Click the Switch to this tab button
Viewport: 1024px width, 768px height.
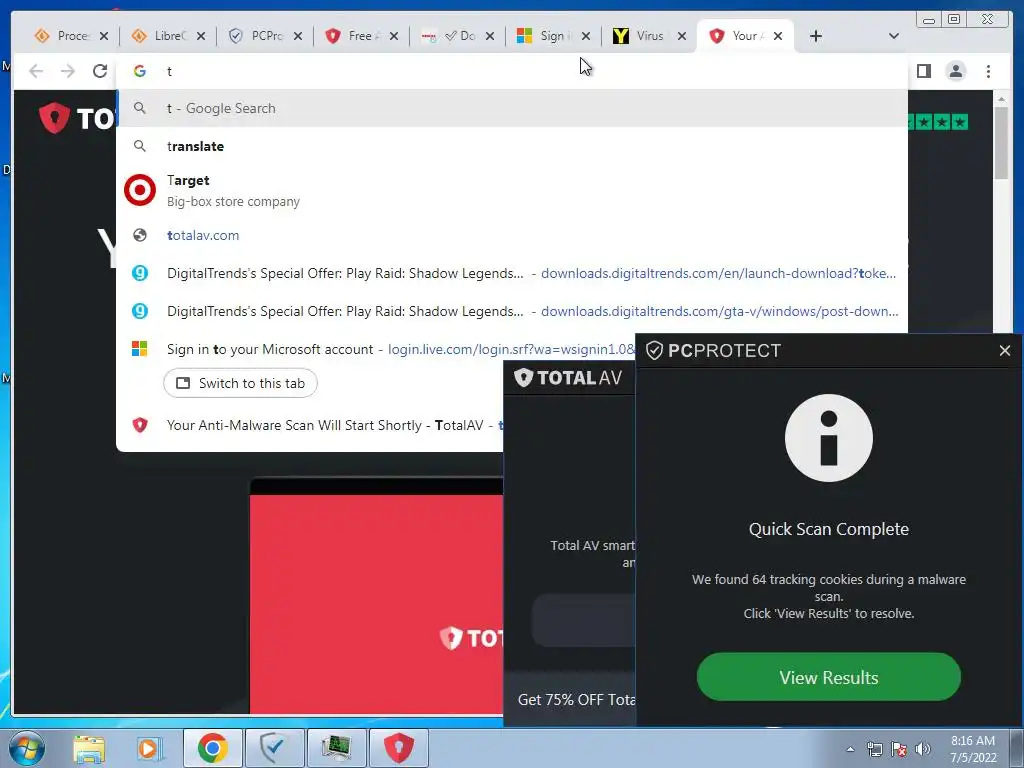pos(240,383)
